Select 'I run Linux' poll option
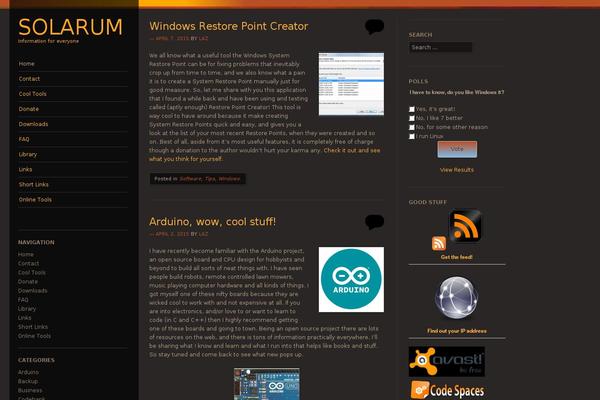Image resolution: width=600 pixels, height=400 pixels. coord(412,137)
